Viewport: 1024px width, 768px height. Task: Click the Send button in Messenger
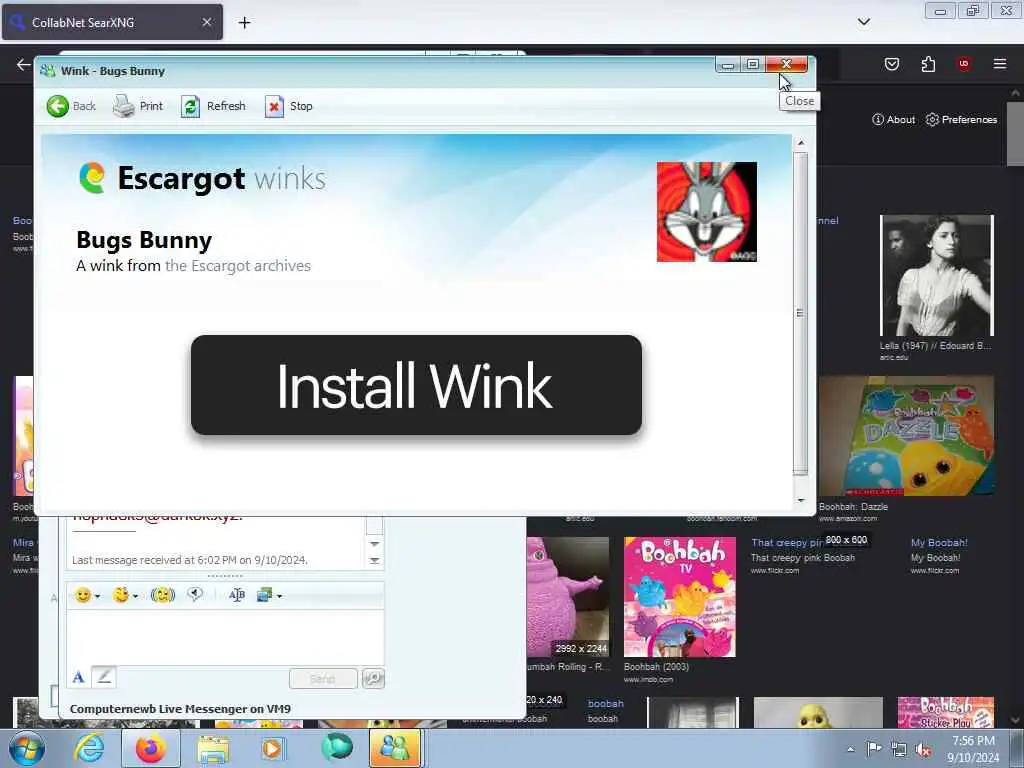click(x=323, y=679)
